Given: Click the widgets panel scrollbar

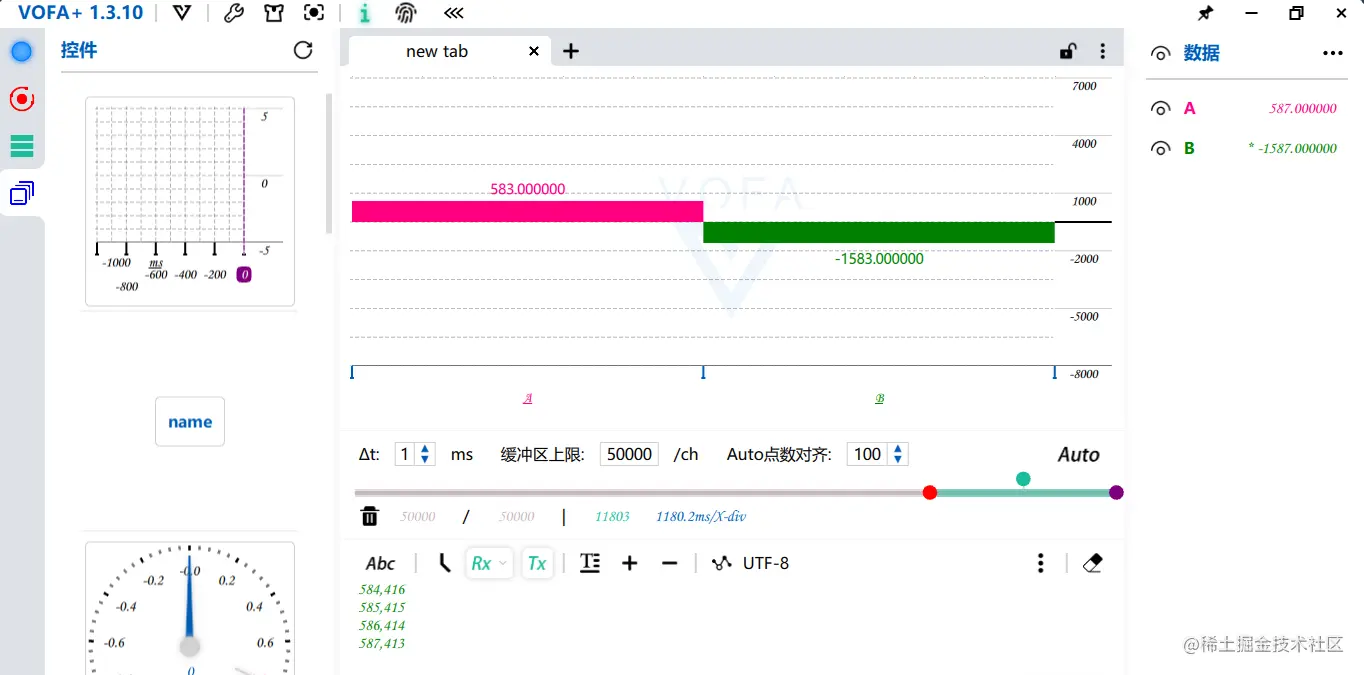Looking at the screenshot, I should (x=329, y=165).
